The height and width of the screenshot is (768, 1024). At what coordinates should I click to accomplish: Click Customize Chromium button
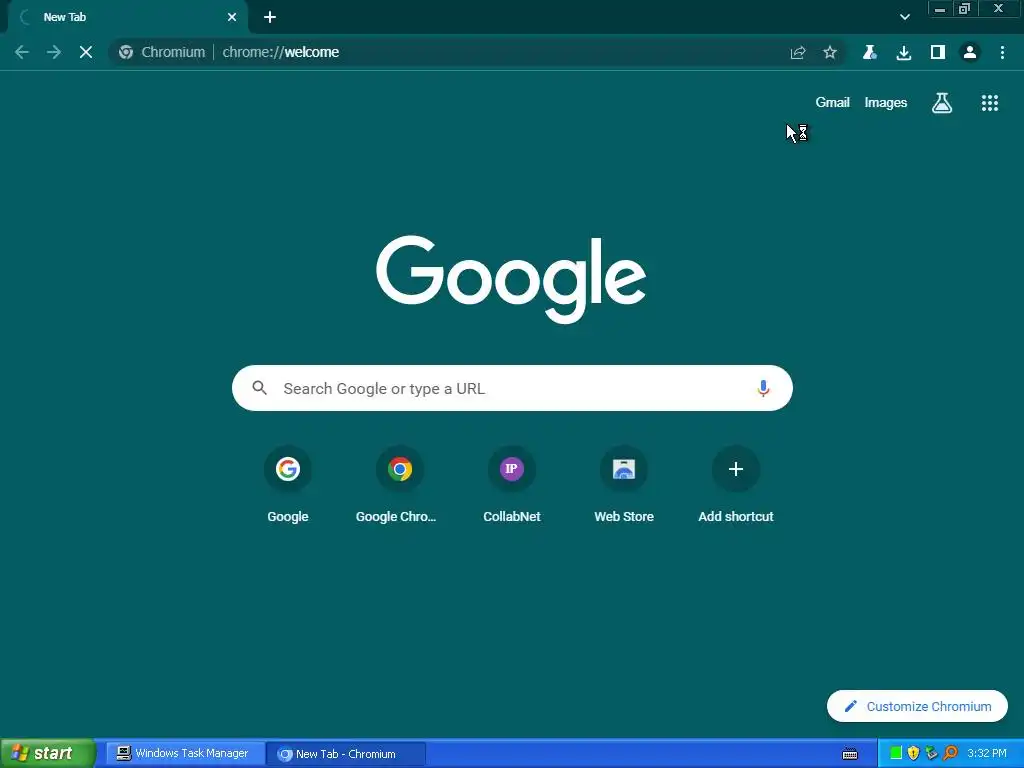click(x=917, y=706)
